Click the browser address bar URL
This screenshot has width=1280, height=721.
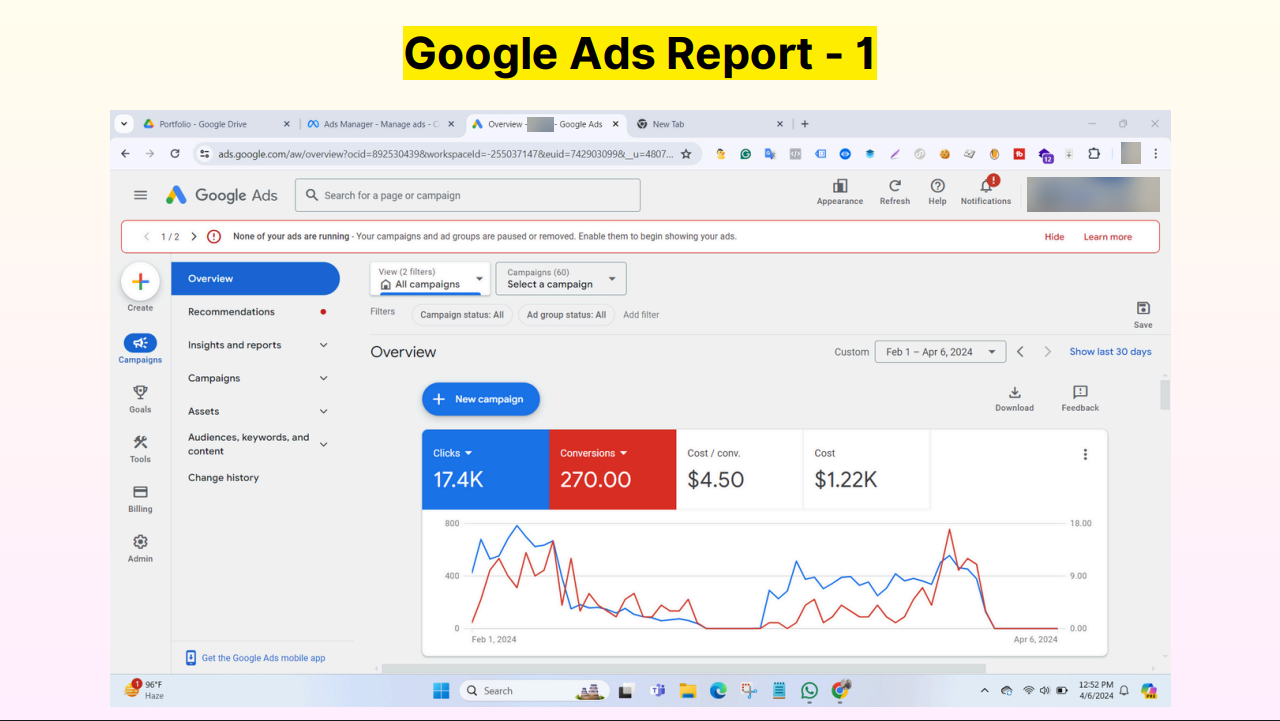click(x=446, y=154)
